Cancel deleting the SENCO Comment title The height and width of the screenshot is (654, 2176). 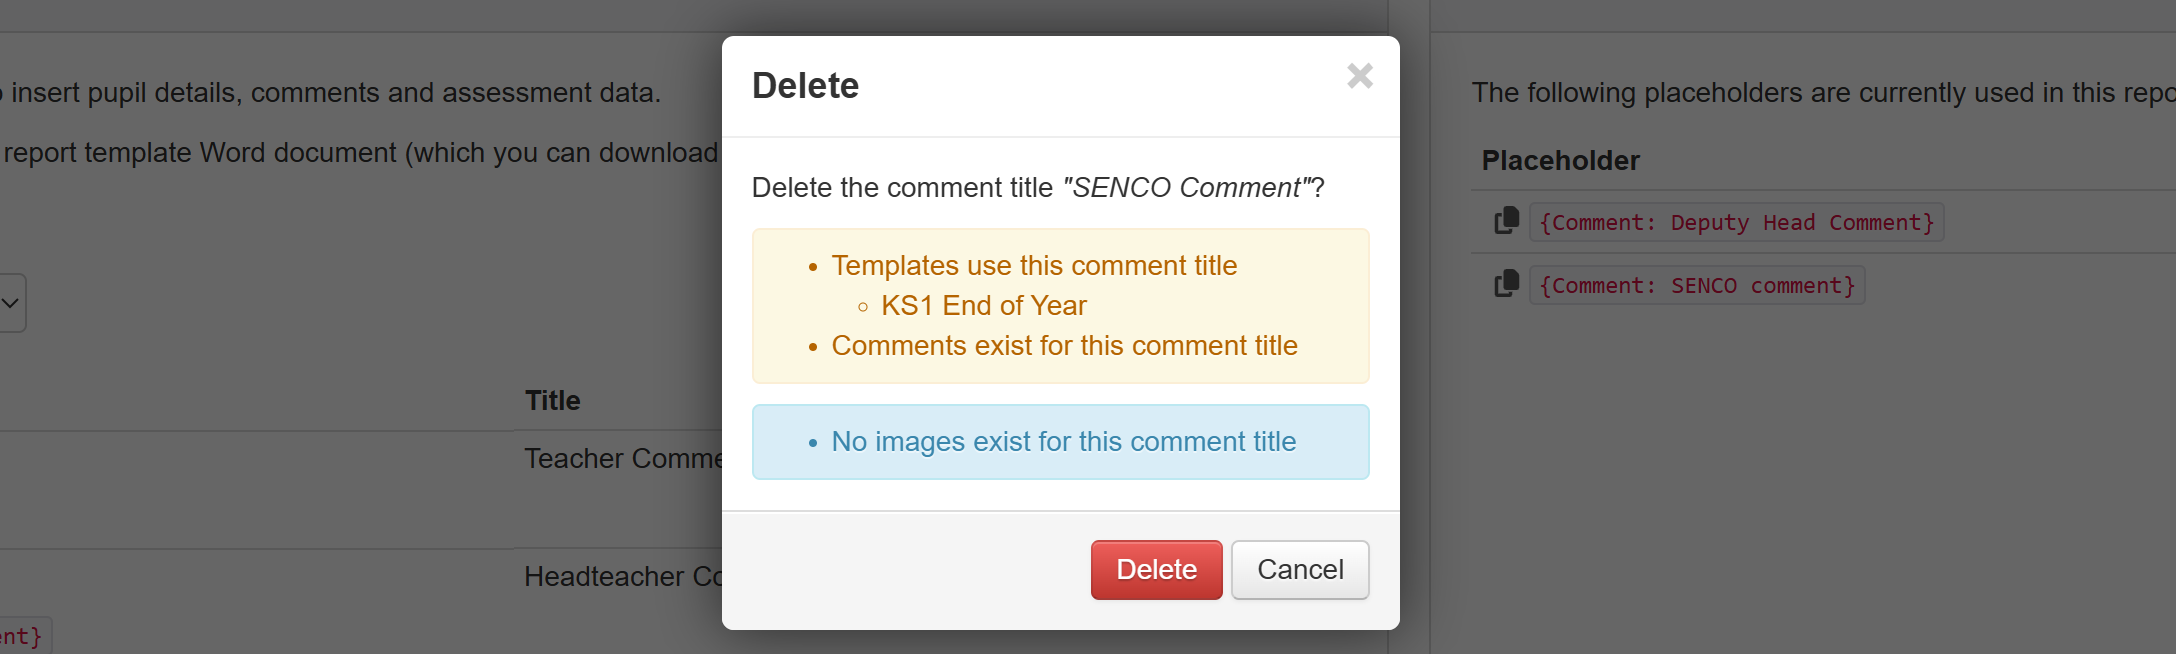pos(1300,570)
